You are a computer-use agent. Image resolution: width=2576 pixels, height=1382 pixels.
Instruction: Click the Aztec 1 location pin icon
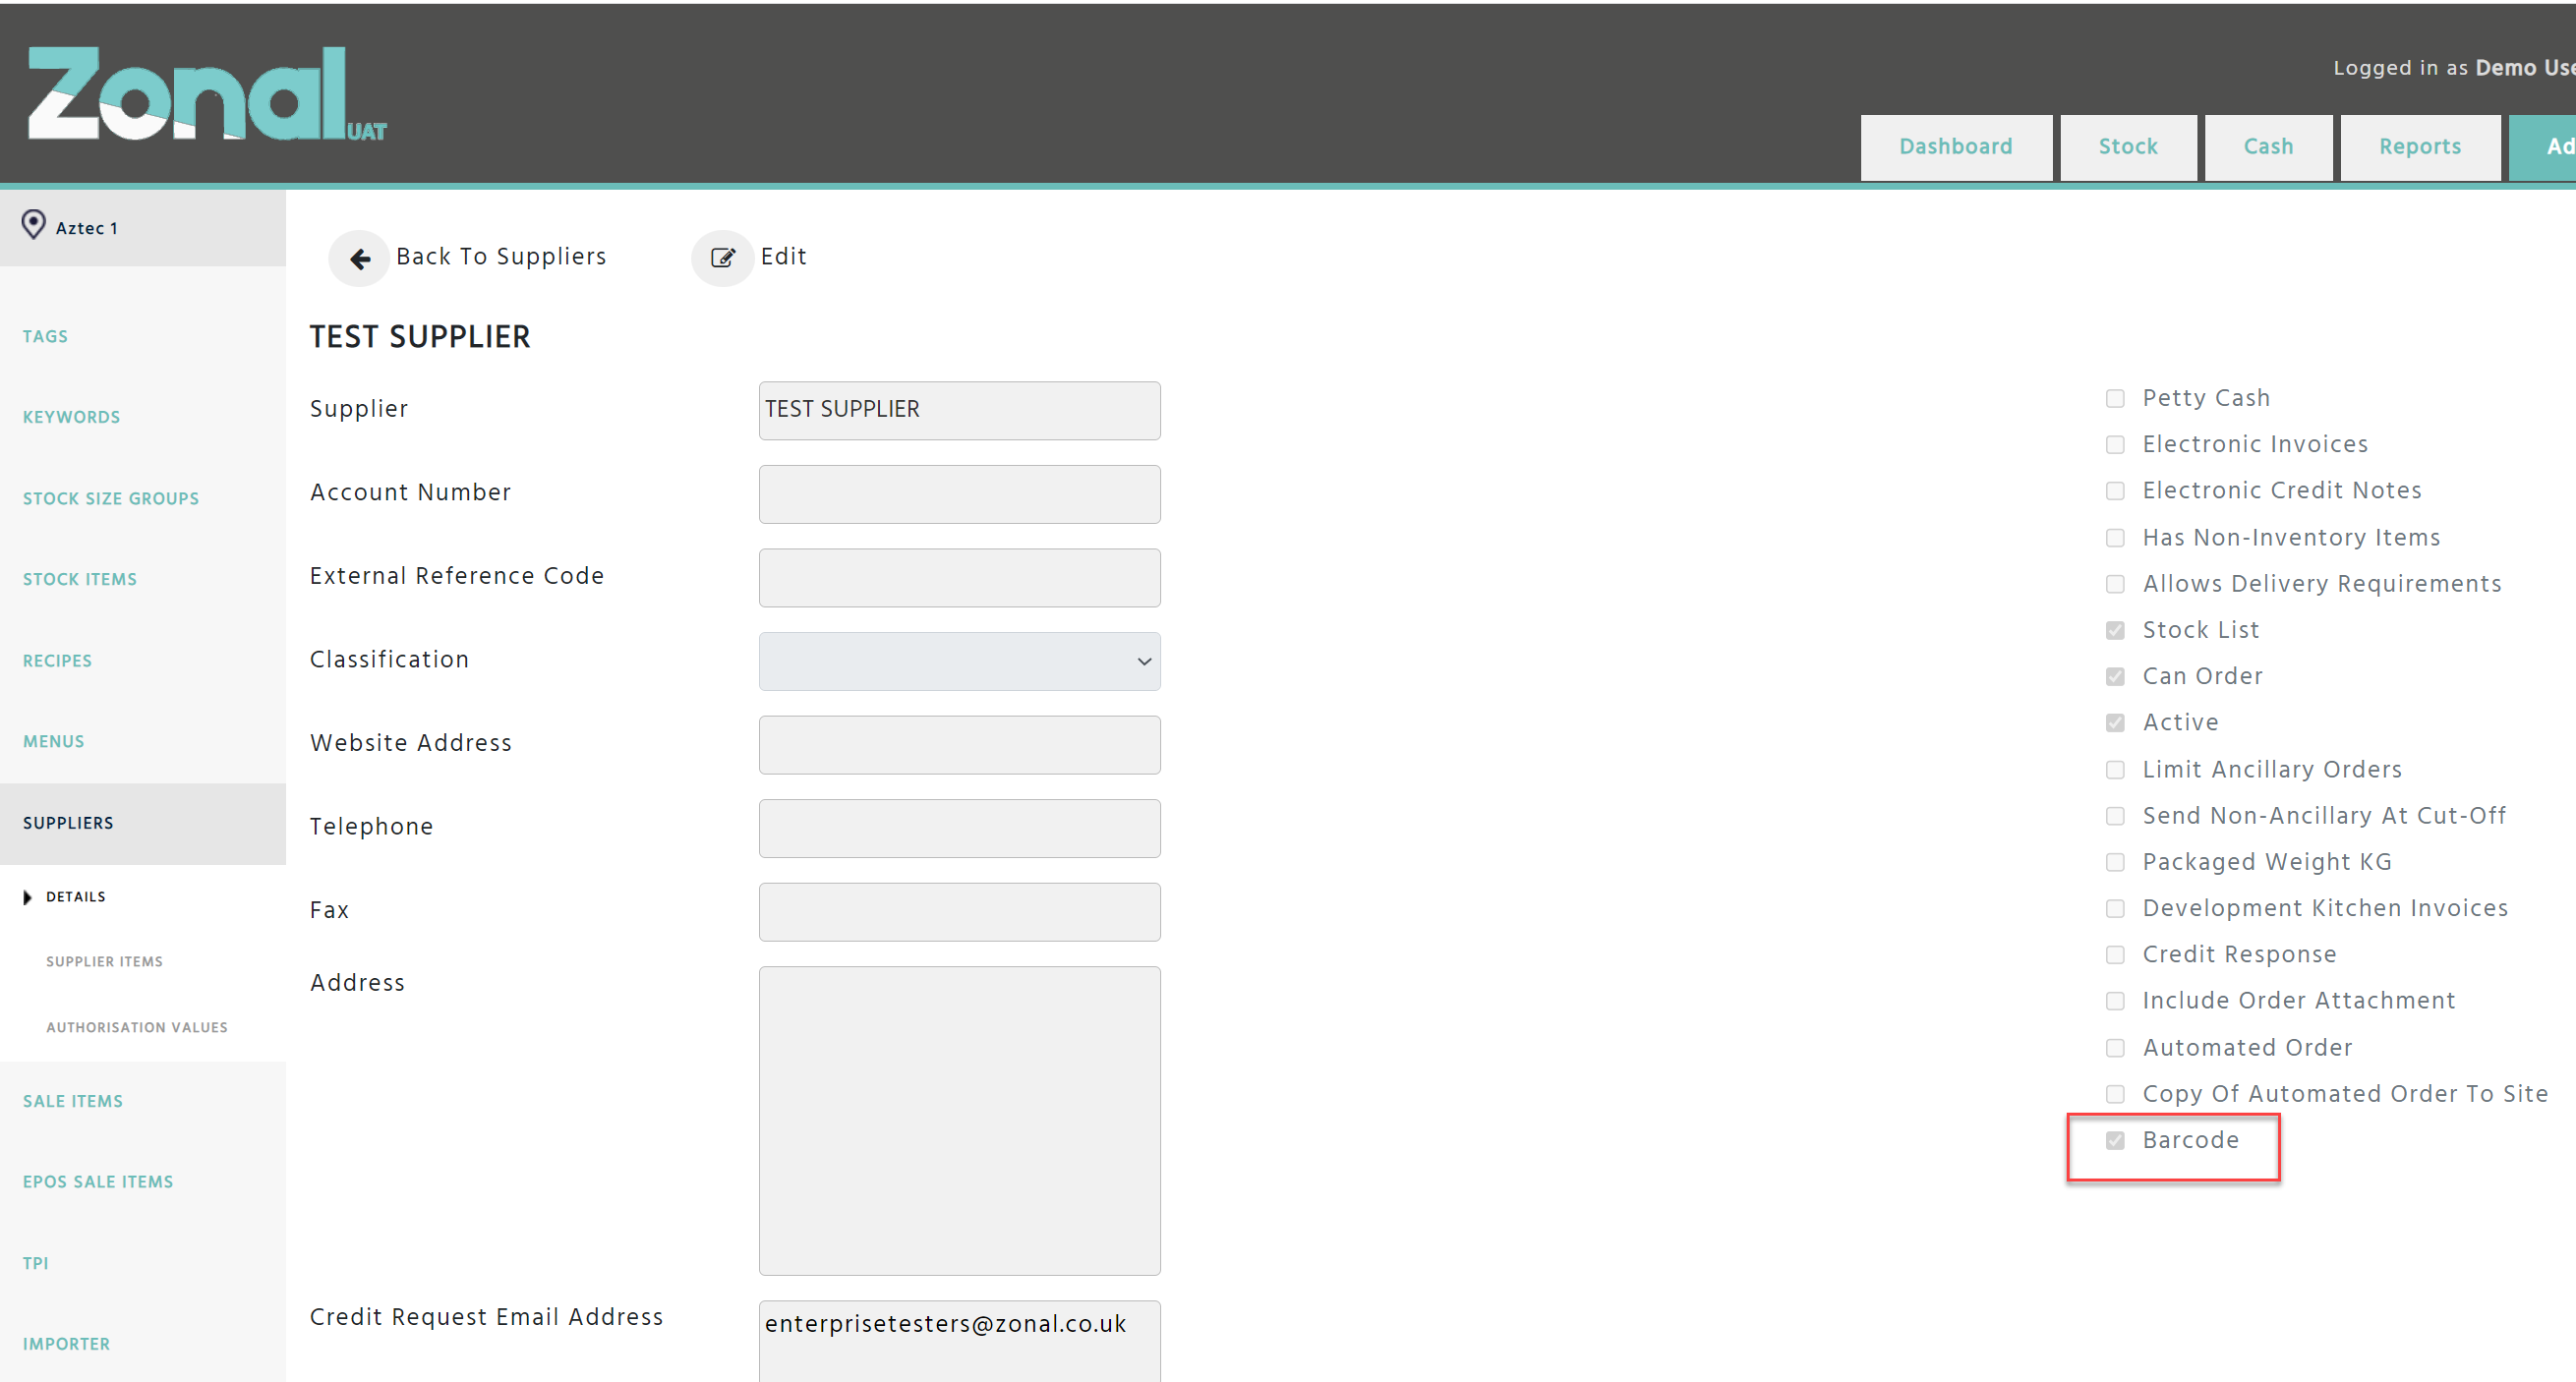pos(33,225)
